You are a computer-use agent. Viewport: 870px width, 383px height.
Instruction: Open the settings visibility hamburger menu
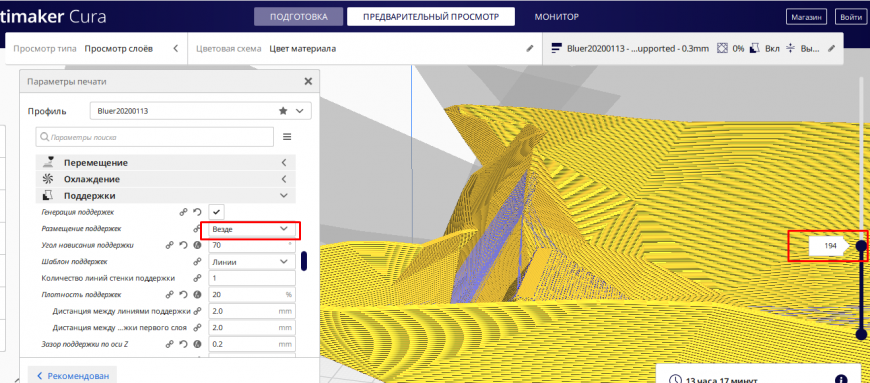click(287, 137)
